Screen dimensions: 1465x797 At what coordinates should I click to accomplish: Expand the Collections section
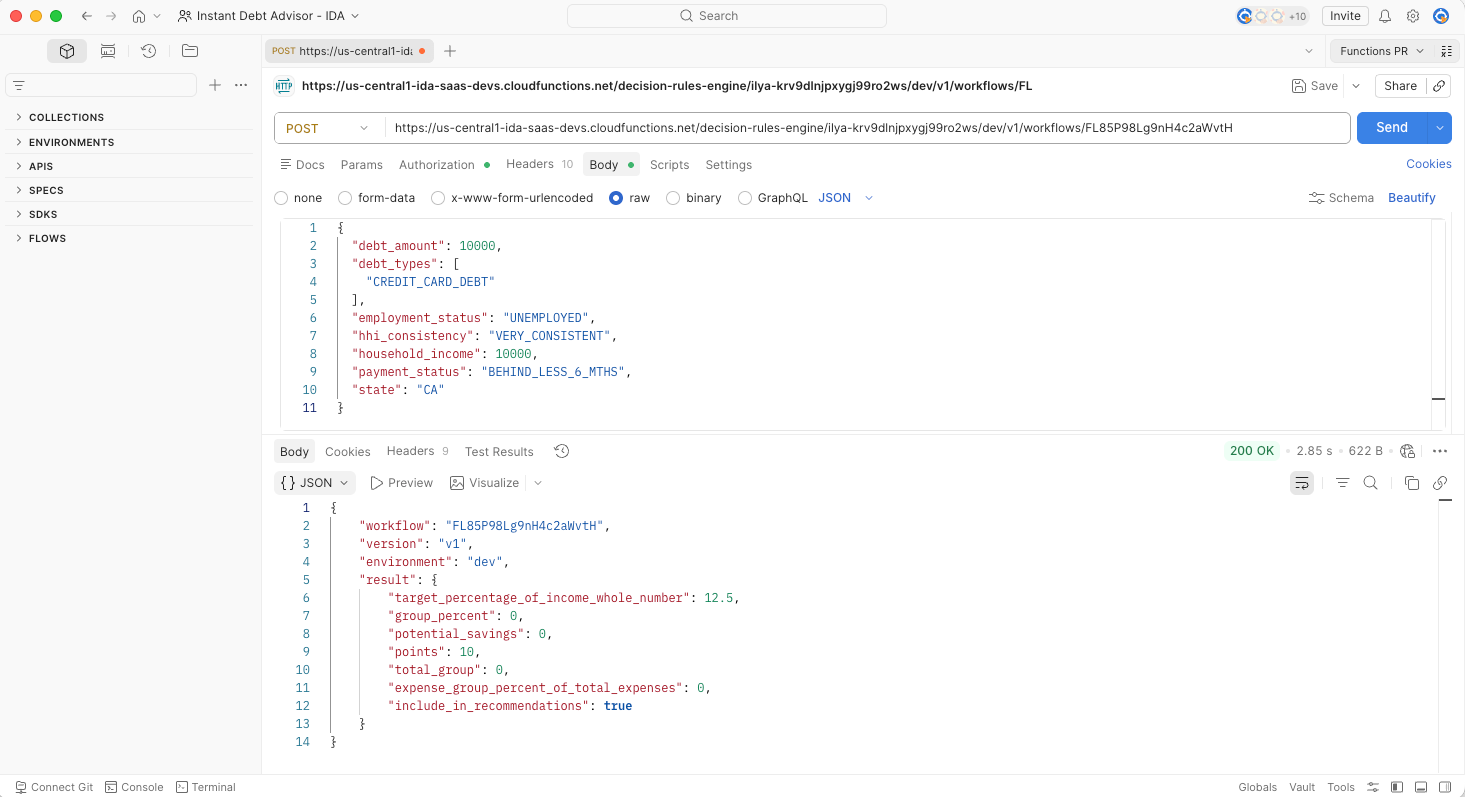click(66, 117)
